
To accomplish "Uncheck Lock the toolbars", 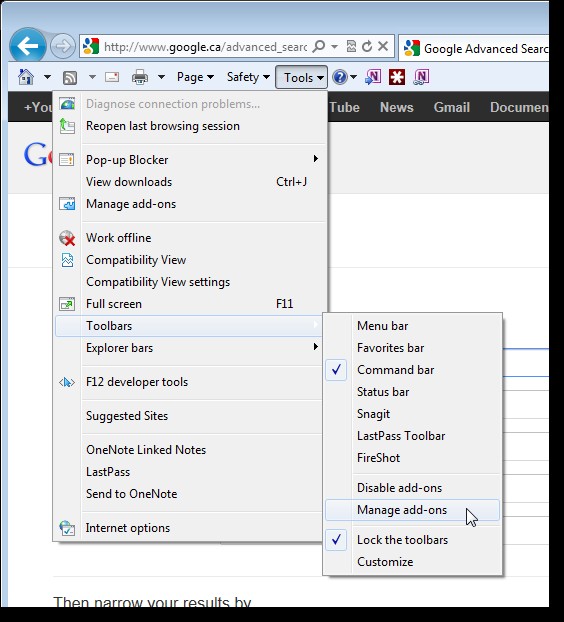I will pyautogui.click(x=412, y=540).
